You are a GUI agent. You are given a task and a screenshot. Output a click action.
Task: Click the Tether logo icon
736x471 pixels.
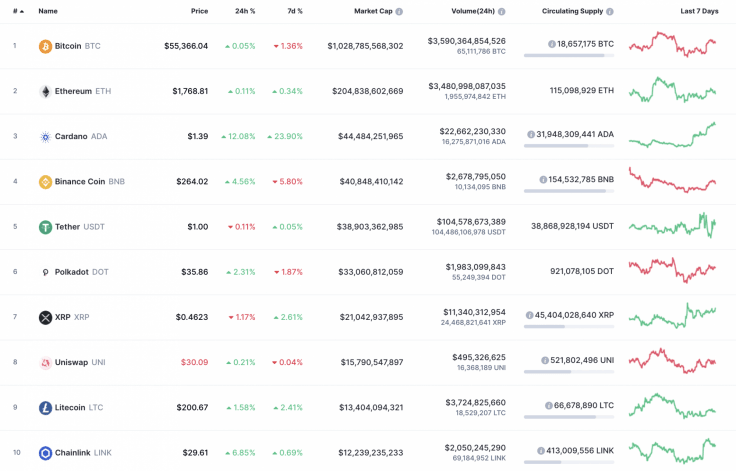[x=45, y=227]
